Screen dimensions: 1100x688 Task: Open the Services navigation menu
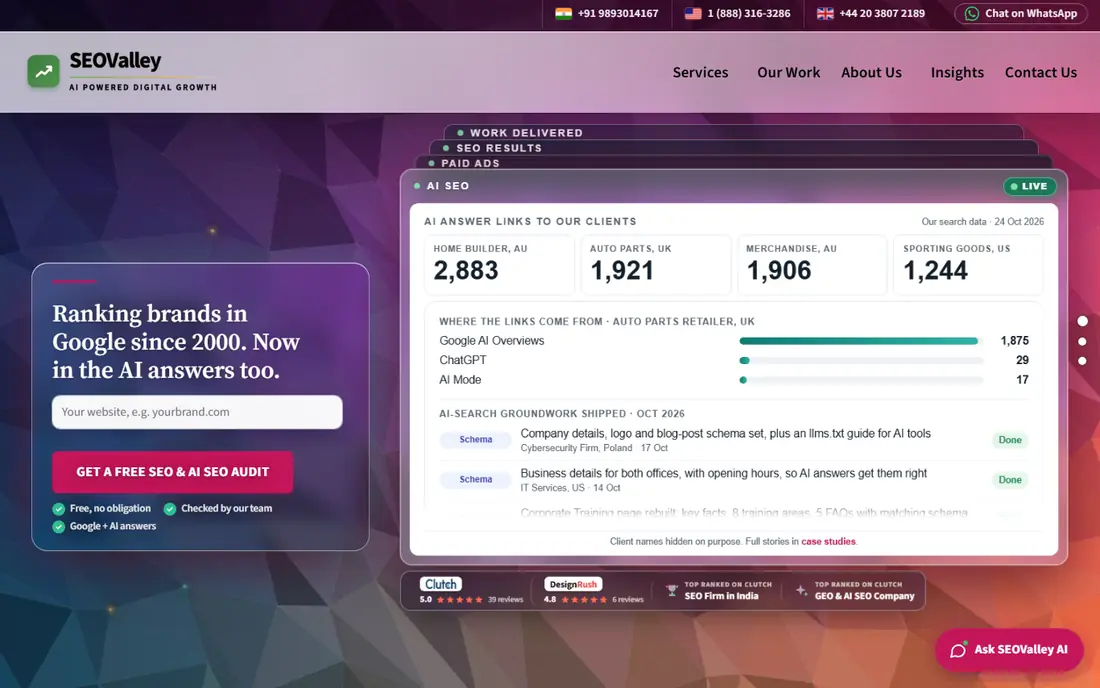click(700, 72)
